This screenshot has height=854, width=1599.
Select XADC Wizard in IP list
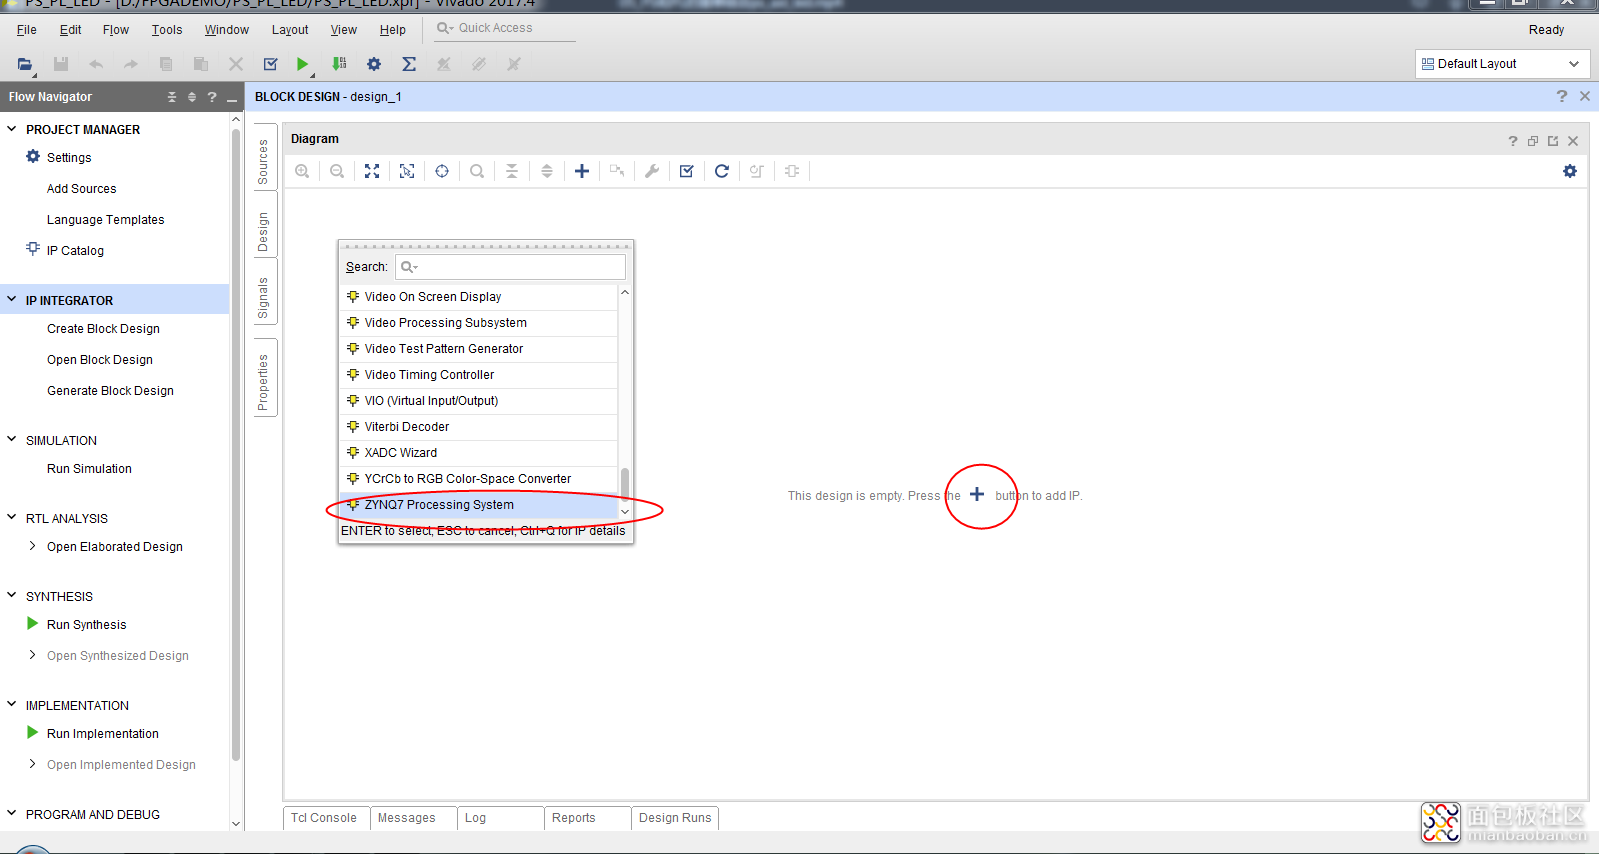(479, 453)
